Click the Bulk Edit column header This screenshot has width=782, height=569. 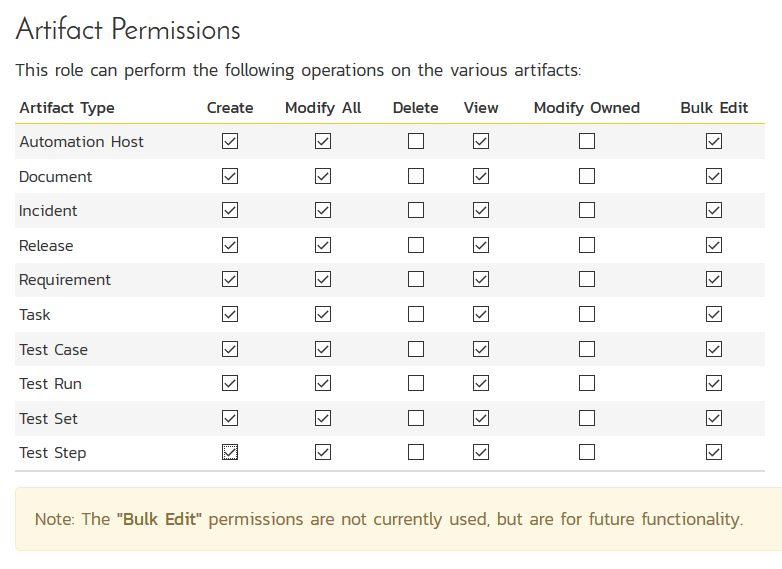pos(714,108)
